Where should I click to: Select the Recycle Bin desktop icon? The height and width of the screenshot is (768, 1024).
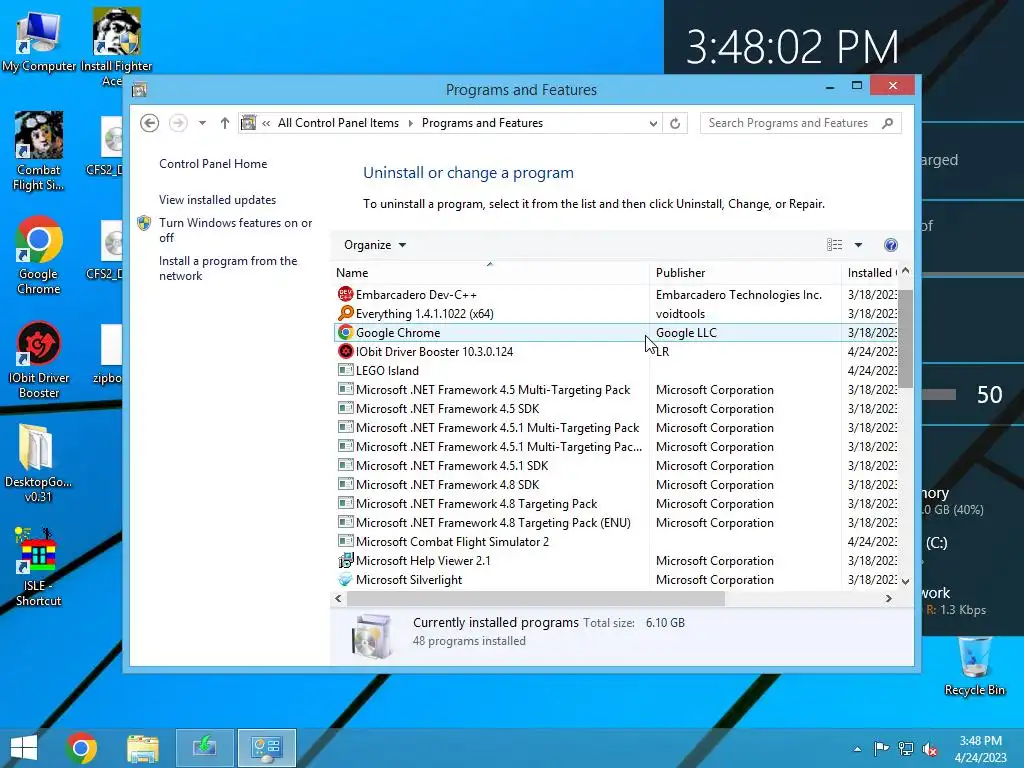tap(974, 666)
